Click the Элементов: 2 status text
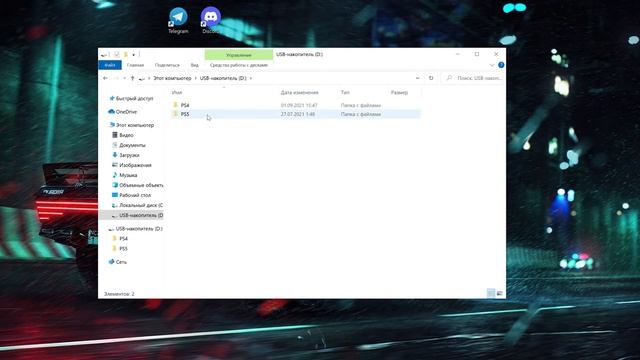The width and height of the screenshot is (640, 360). [x=119, y=294]
